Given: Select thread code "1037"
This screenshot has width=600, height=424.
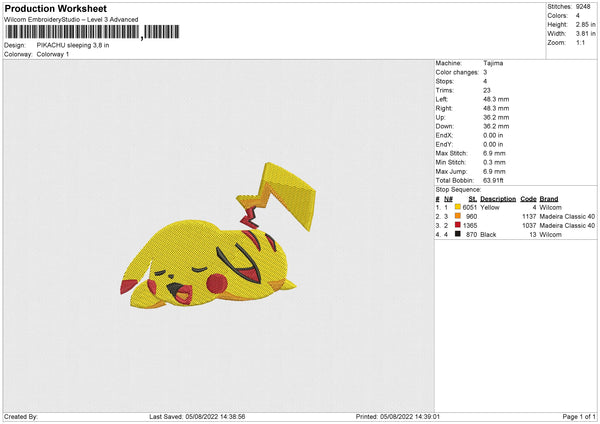Looking at the screenshot, I should 529,225.
